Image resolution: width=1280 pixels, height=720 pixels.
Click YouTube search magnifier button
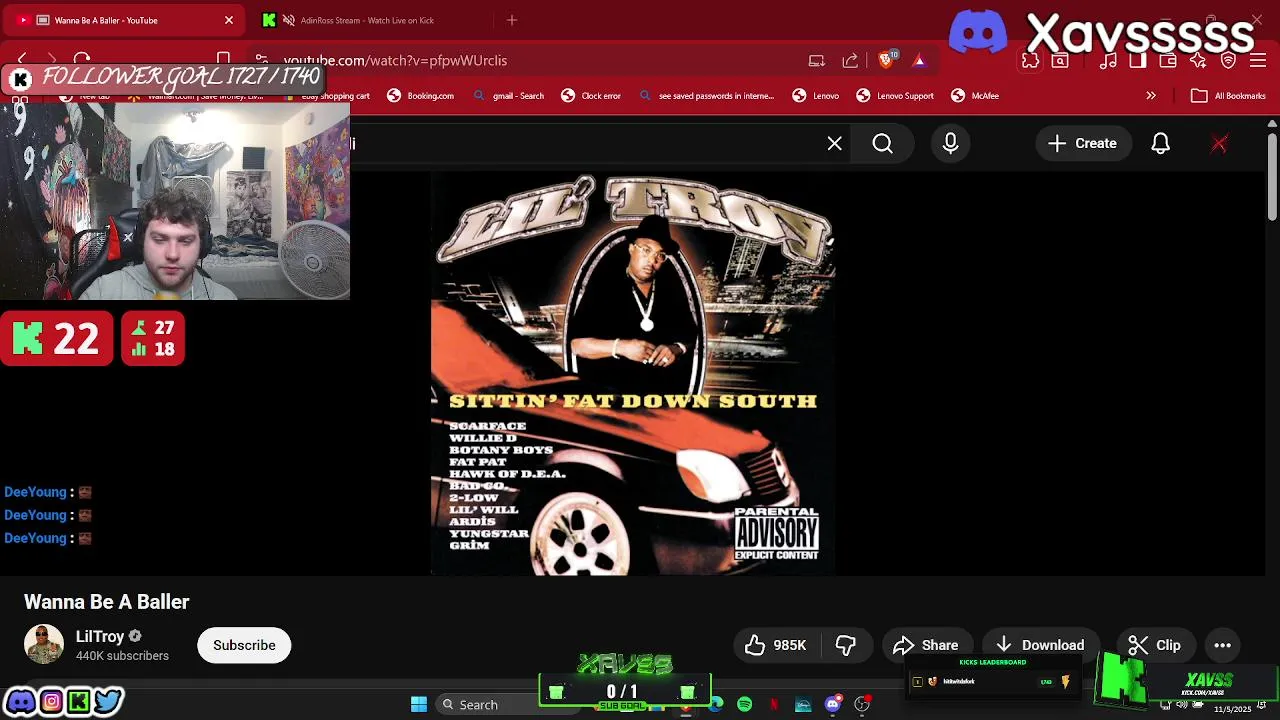[883, 144]
